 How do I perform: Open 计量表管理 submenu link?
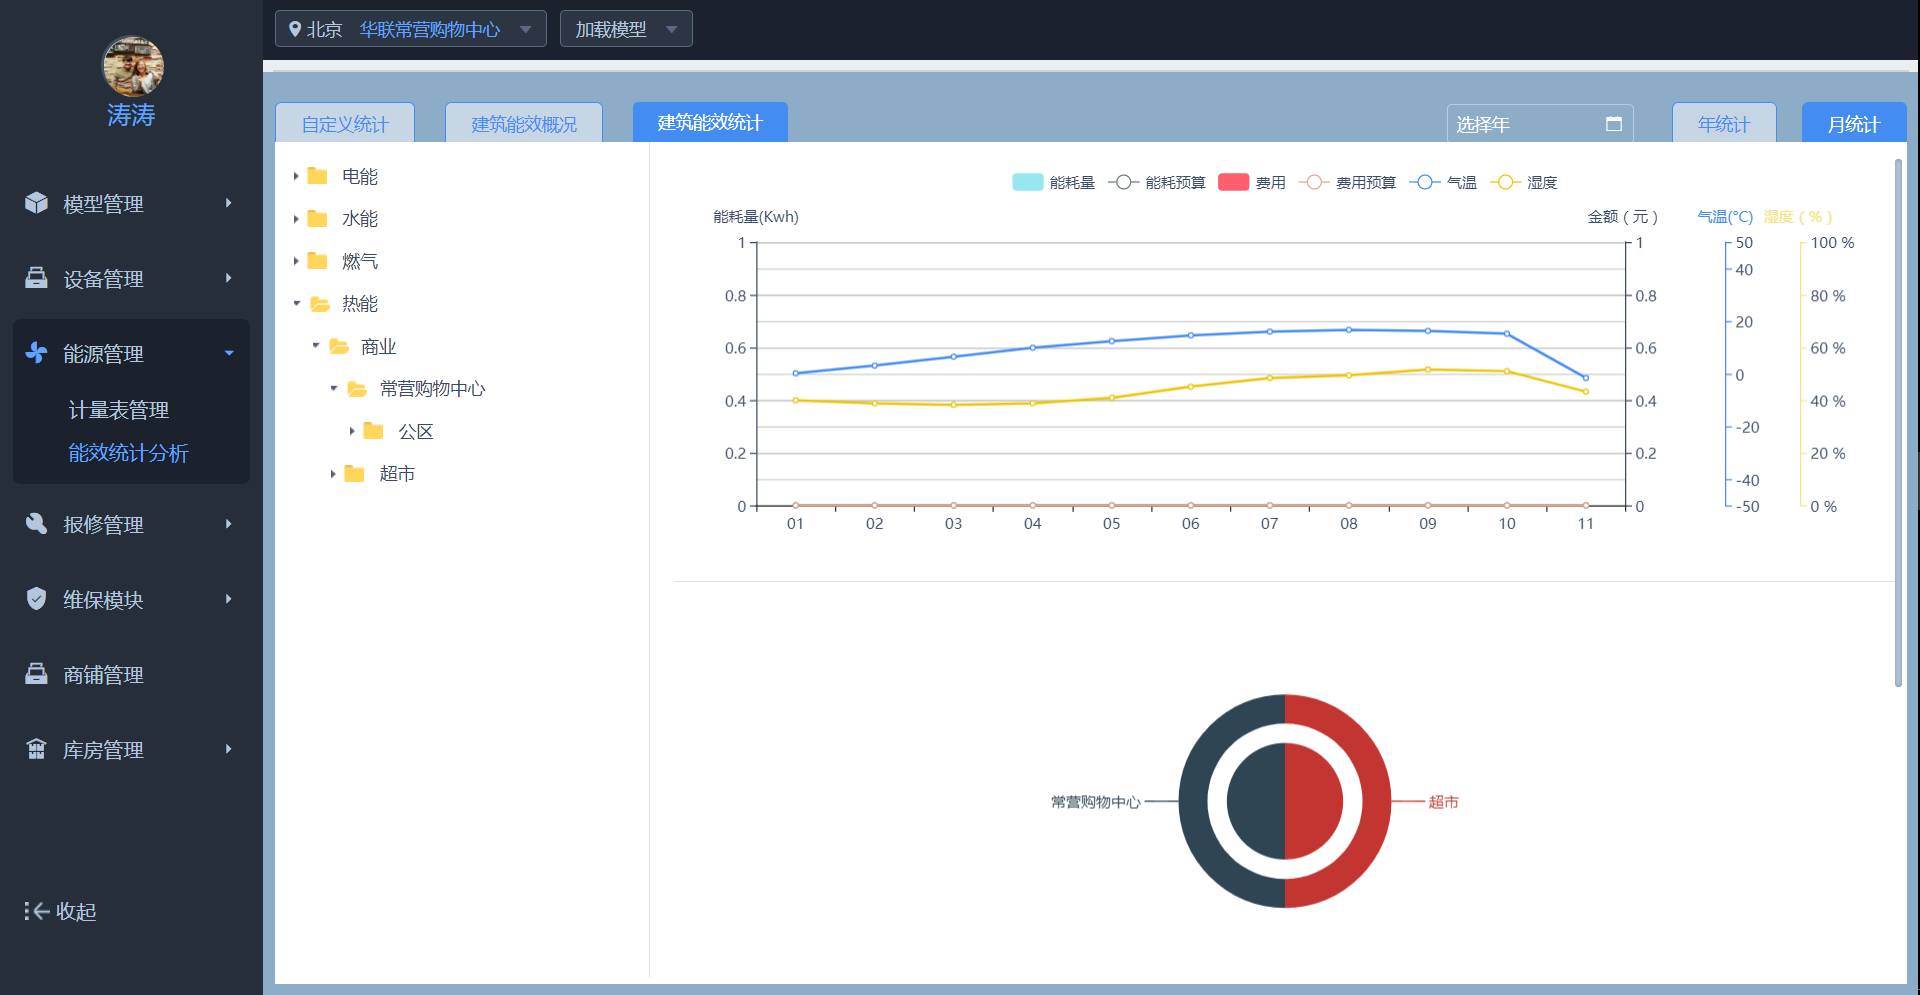[118, 410]
